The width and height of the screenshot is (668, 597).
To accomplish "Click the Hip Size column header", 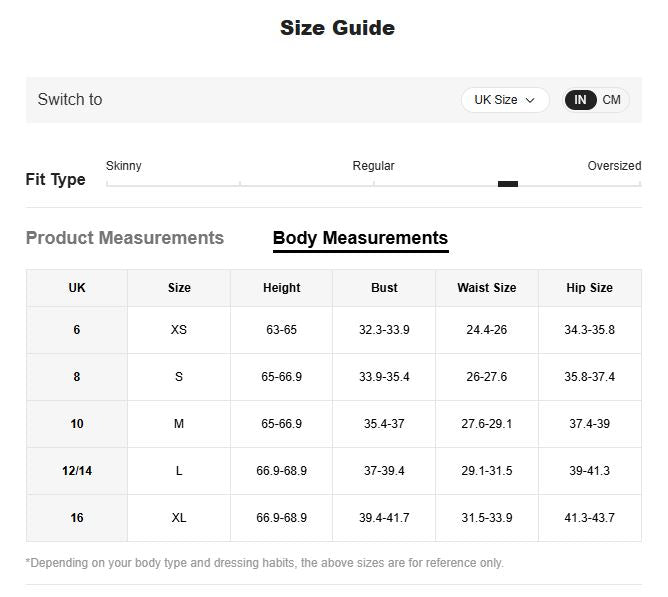I will pos(589,288).
